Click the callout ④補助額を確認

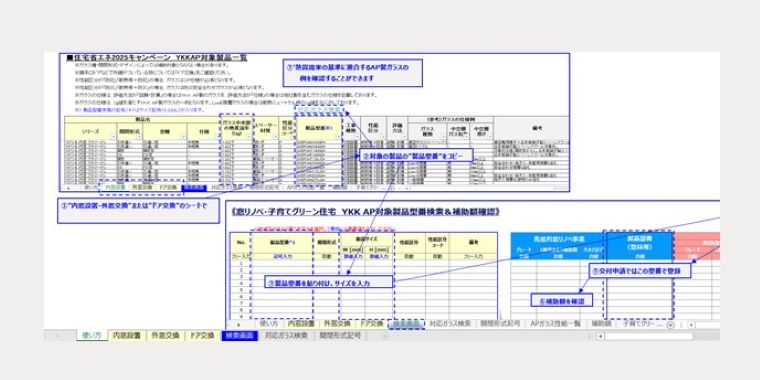pos(562,301)
